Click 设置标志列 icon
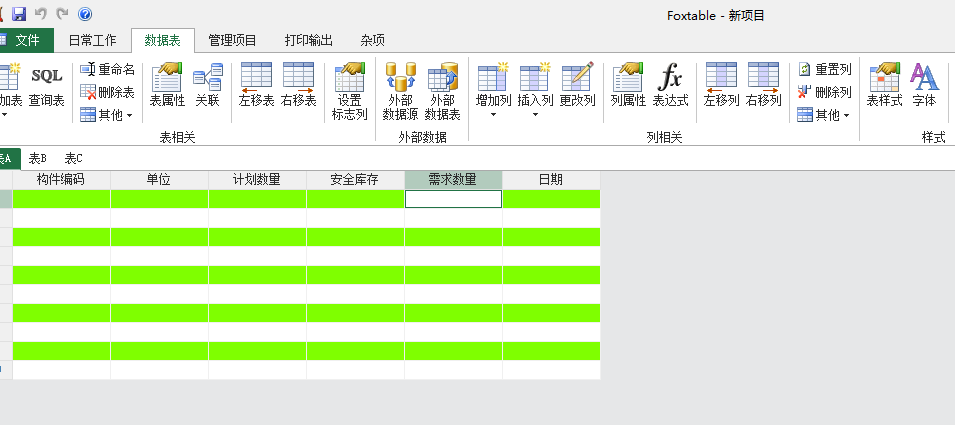955x425 pixels. [x=349, y=91]
